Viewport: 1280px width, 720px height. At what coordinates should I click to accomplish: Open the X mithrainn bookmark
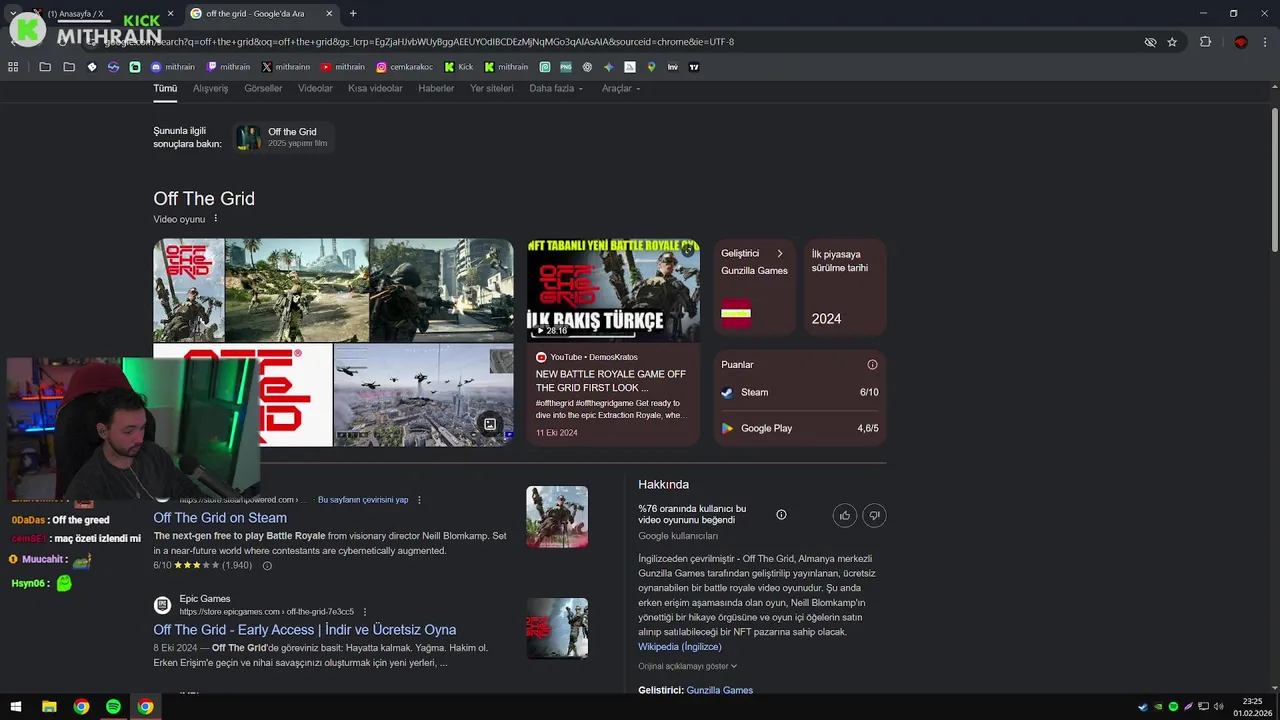[x=286, y=67]
